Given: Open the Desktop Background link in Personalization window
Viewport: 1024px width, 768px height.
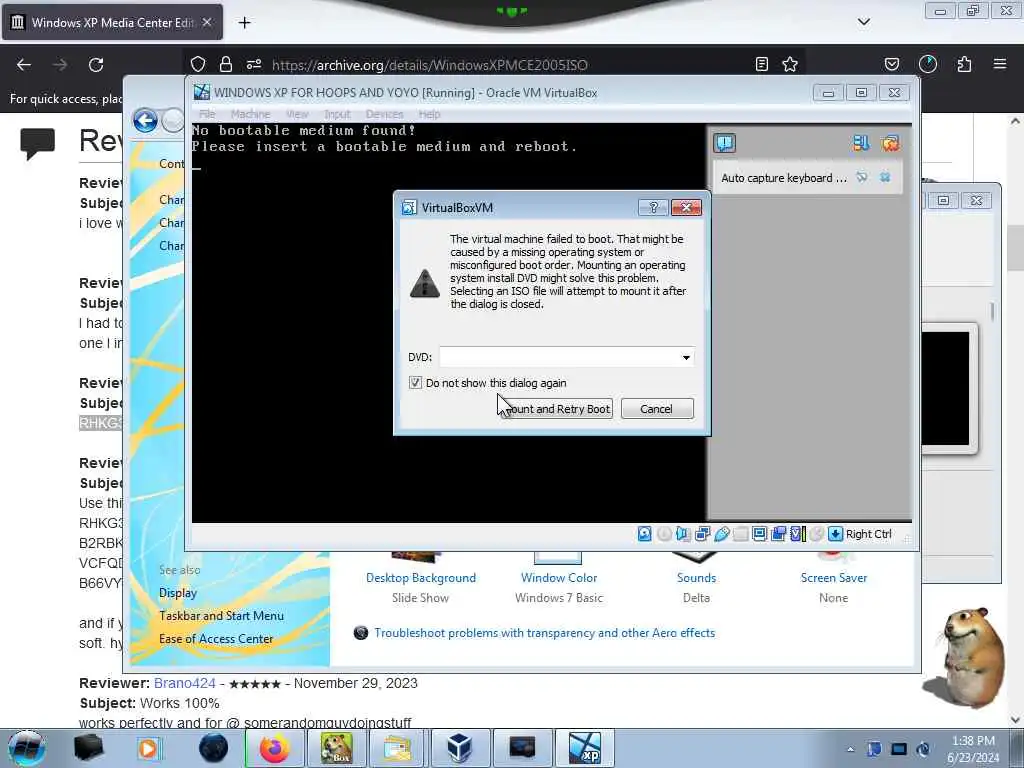Looking at the screenshot, I should (421, 578).
